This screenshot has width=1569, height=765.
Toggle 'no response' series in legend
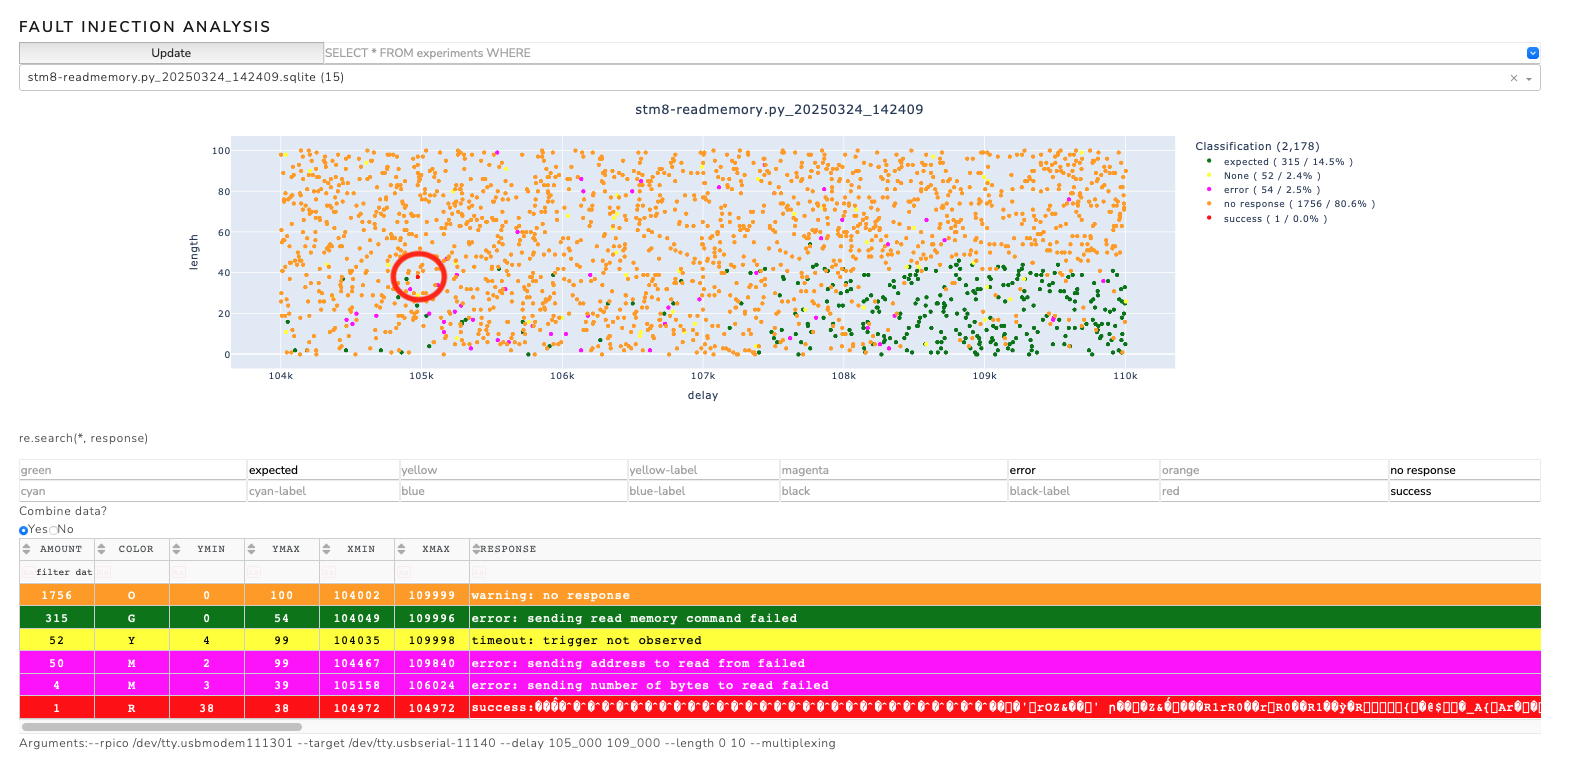[1290, 204]
